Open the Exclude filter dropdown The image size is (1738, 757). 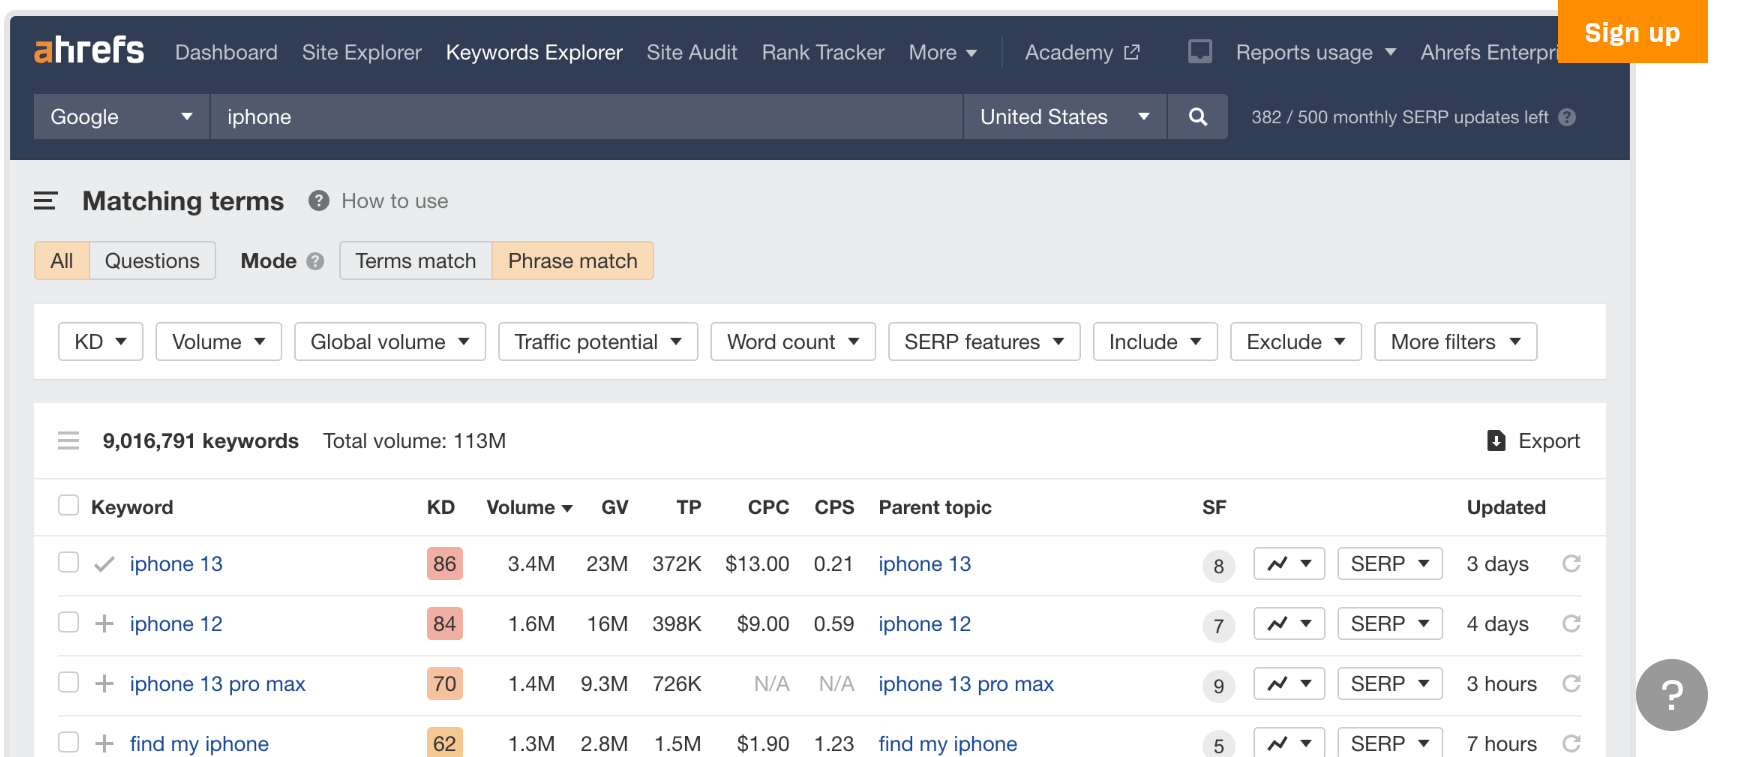click(1296, 342)
